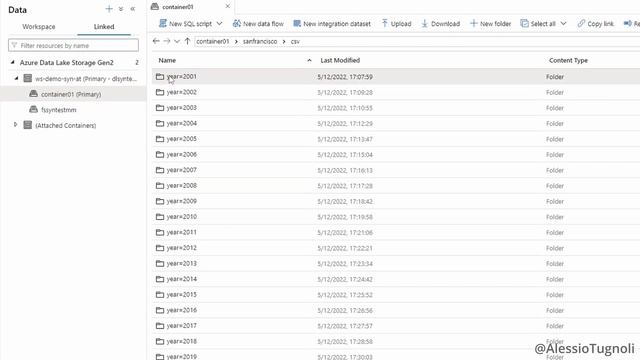
Task: Click New integration dataset icon
Action: coord(297,24)
